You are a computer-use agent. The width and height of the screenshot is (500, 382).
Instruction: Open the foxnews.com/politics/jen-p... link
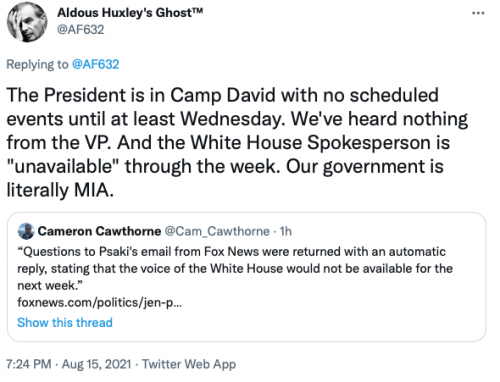[100, 302]
